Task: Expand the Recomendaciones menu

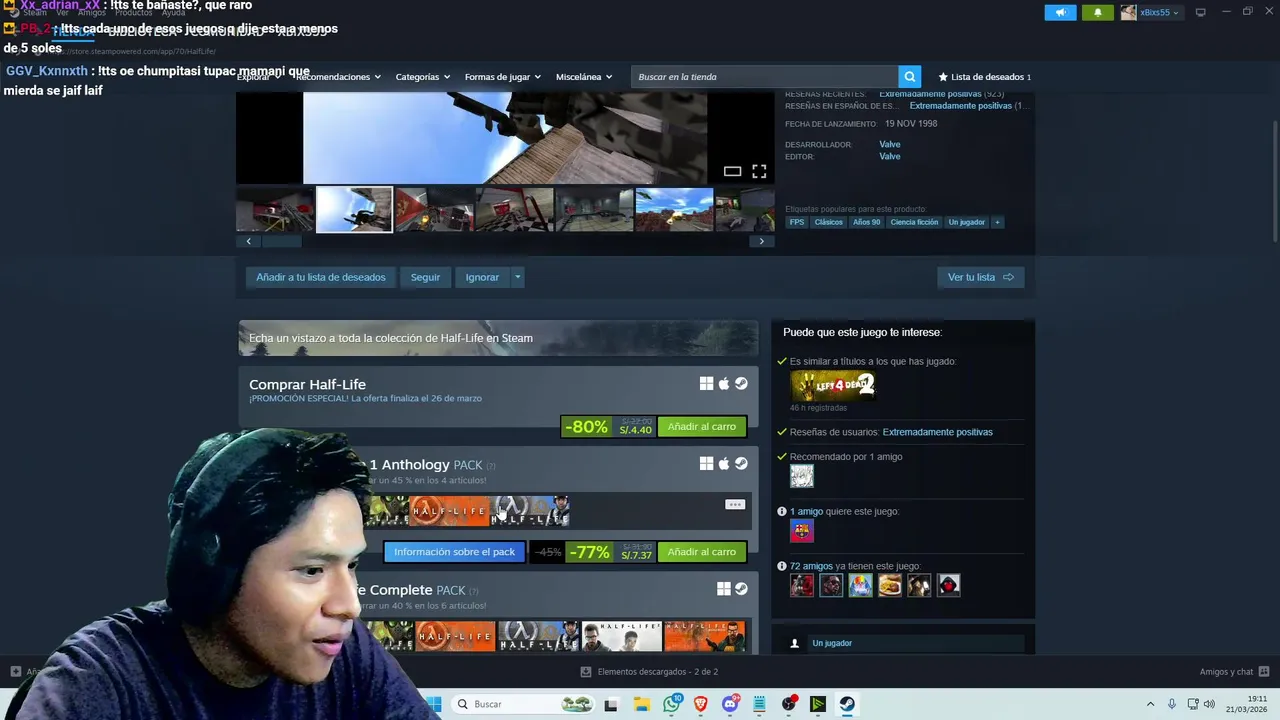Action: tap(338, 77)
